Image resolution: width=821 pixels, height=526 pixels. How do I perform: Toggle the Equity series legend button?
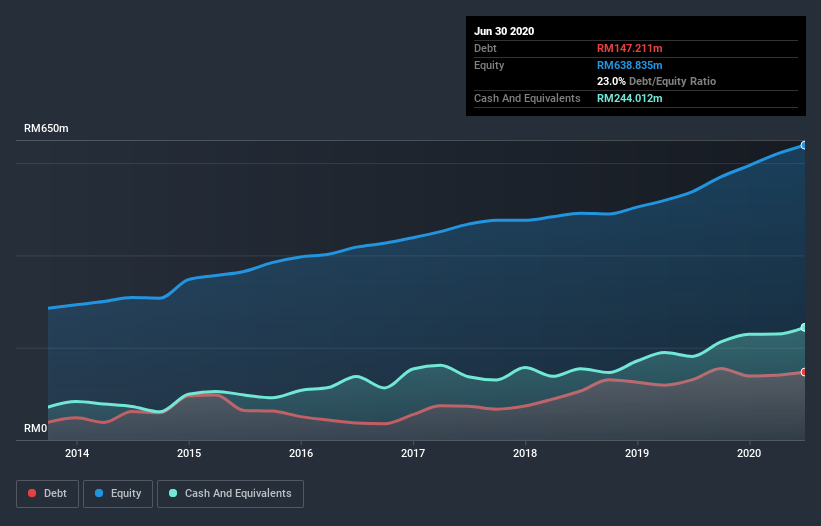click(118, 493)
